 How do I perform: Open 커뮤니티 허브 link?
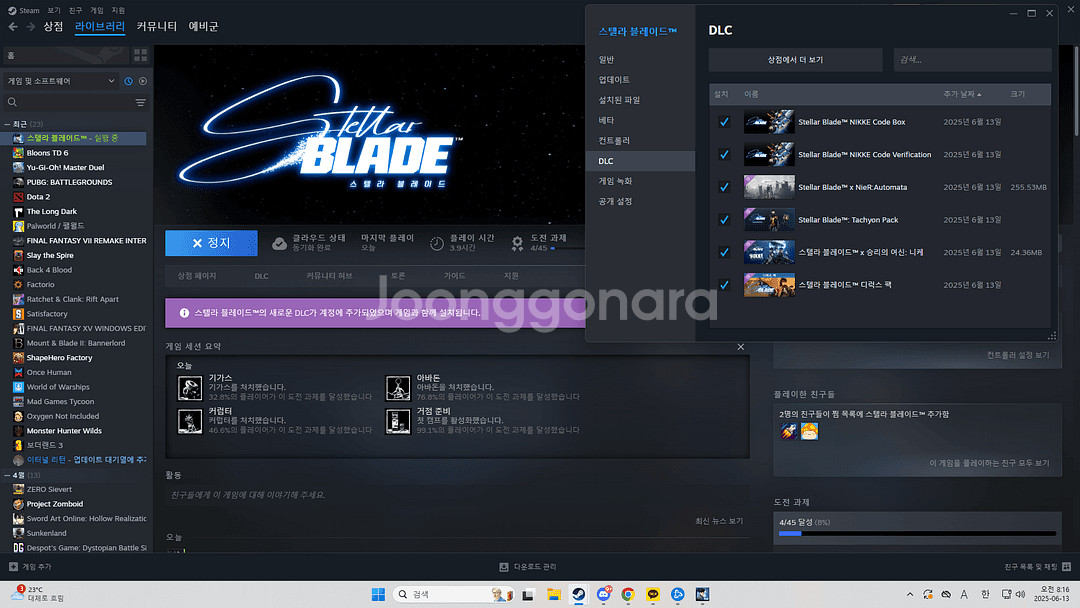coord(329,276)
